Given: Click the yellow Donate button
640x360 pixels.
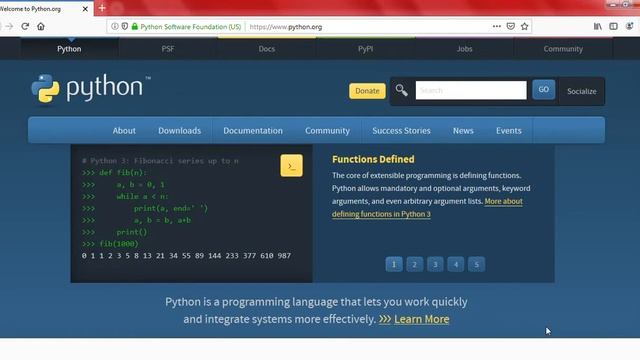Looking at the screenshot, I should coord(367,91).
